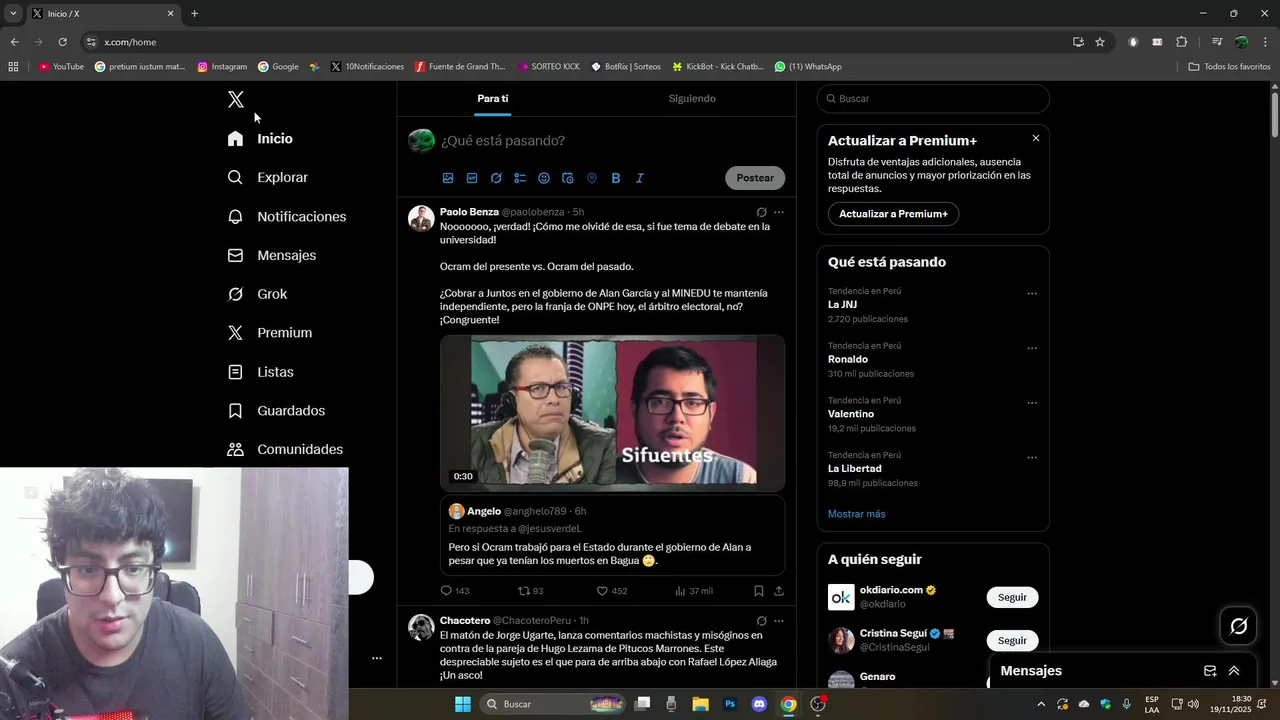Follow Cristina Seguí with Seguir button
1280x720 pixels.
click(x=1012, y=640)
